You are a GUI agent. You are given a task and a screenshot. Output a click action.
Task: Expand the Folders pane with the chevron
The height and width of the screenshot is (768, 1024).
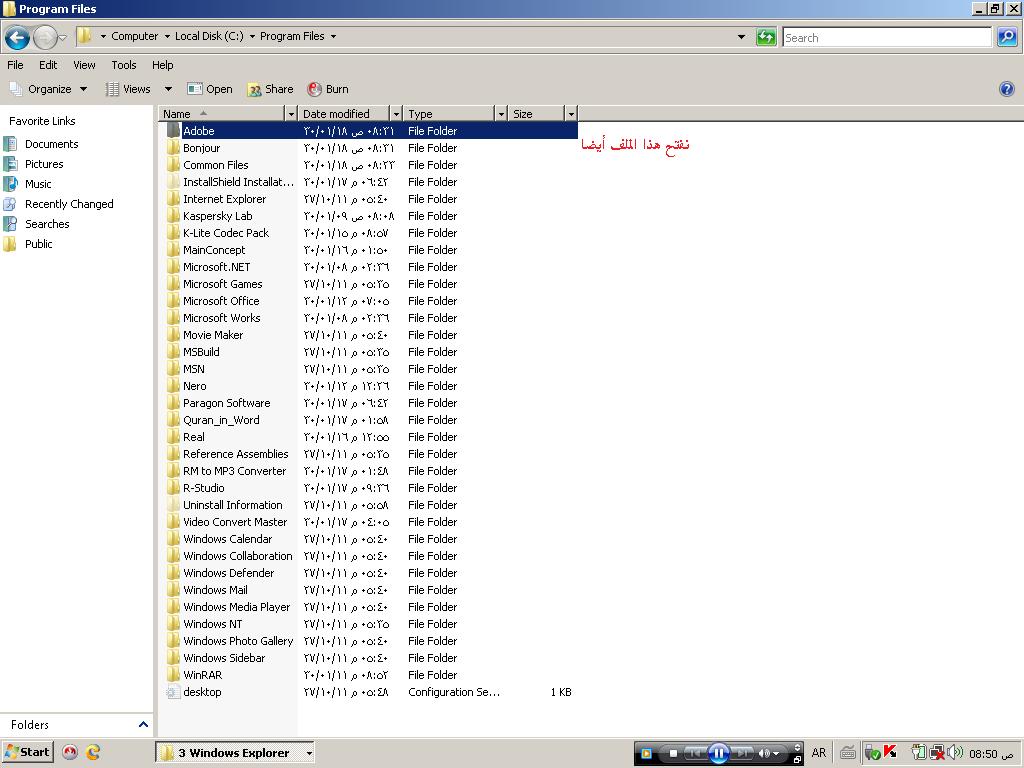[x=143, y=725]
